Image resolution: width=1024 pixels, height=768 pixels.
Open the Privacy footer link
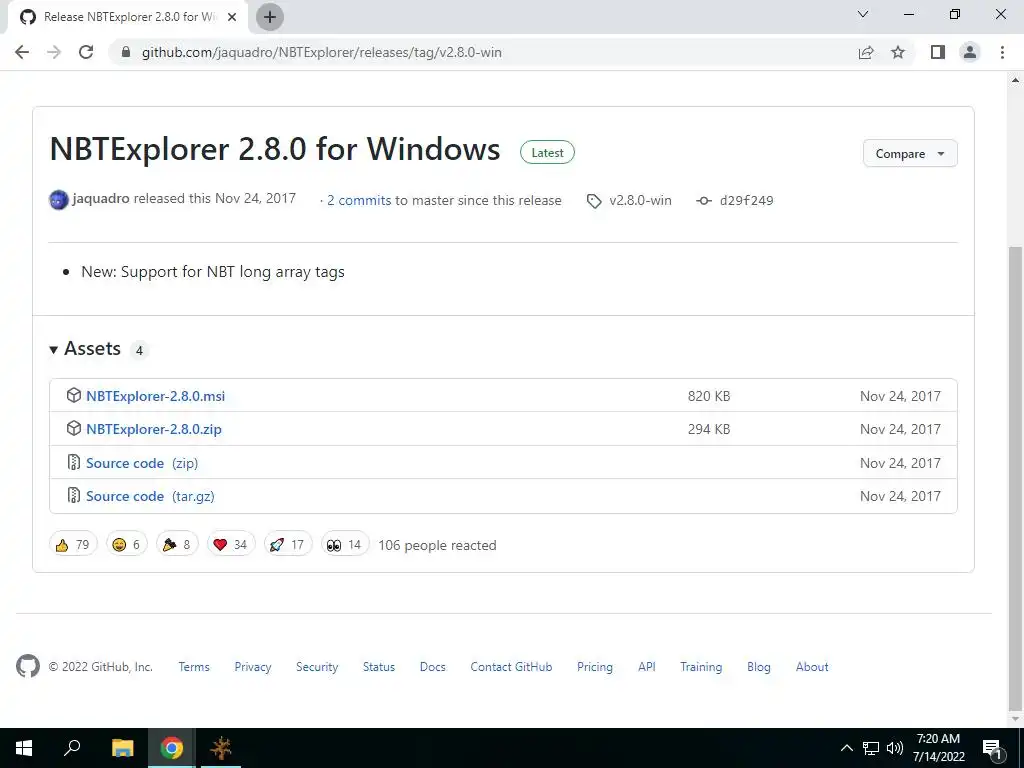tap(253, 667)
